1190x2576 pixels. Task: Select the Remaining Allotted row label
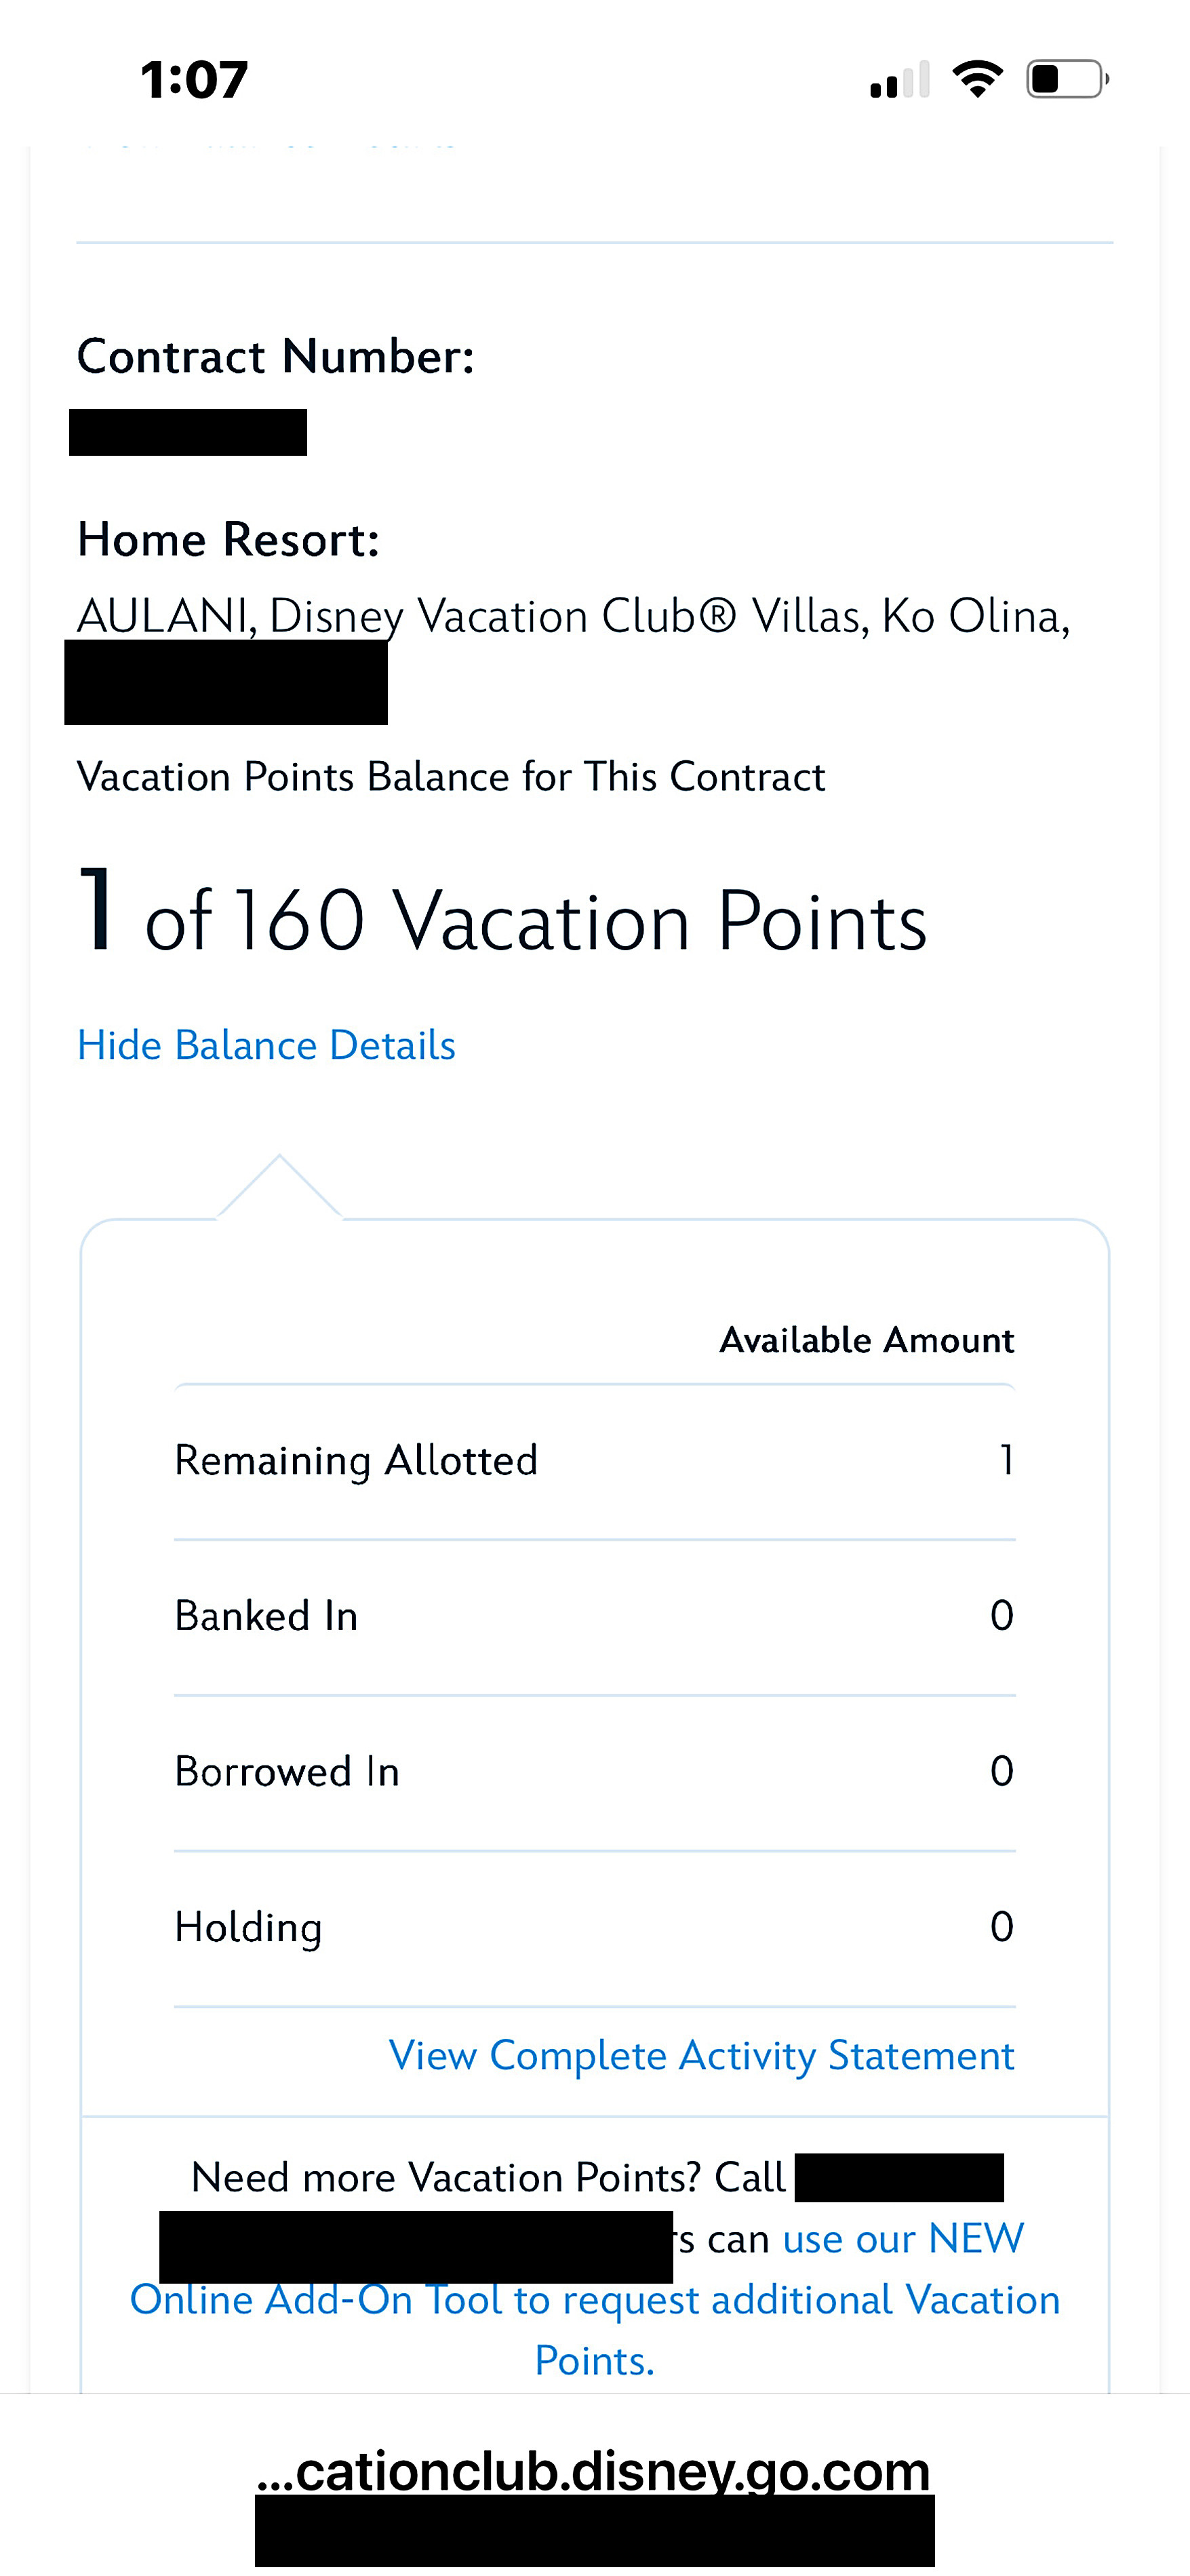pyautogui.click(x=356, y=1460)
